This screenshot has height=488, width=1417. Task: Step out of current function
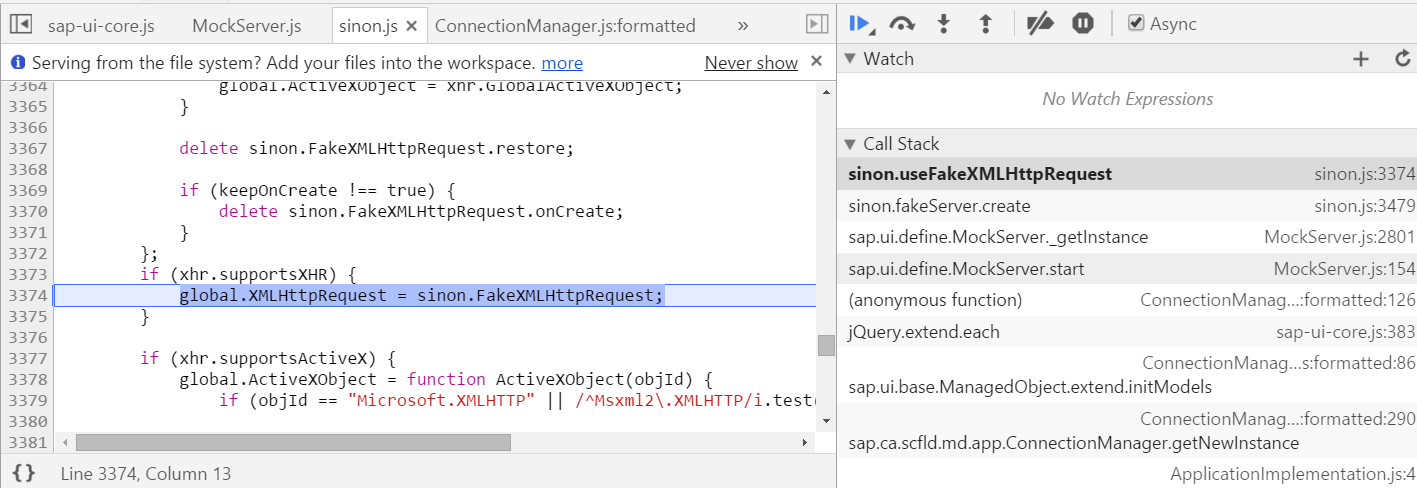point(985,24)
